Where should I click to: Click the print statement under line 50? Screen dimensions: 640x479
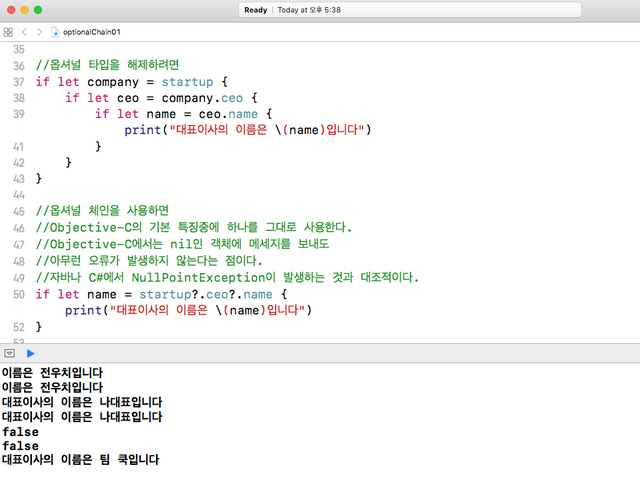click(x=188, y=310)
